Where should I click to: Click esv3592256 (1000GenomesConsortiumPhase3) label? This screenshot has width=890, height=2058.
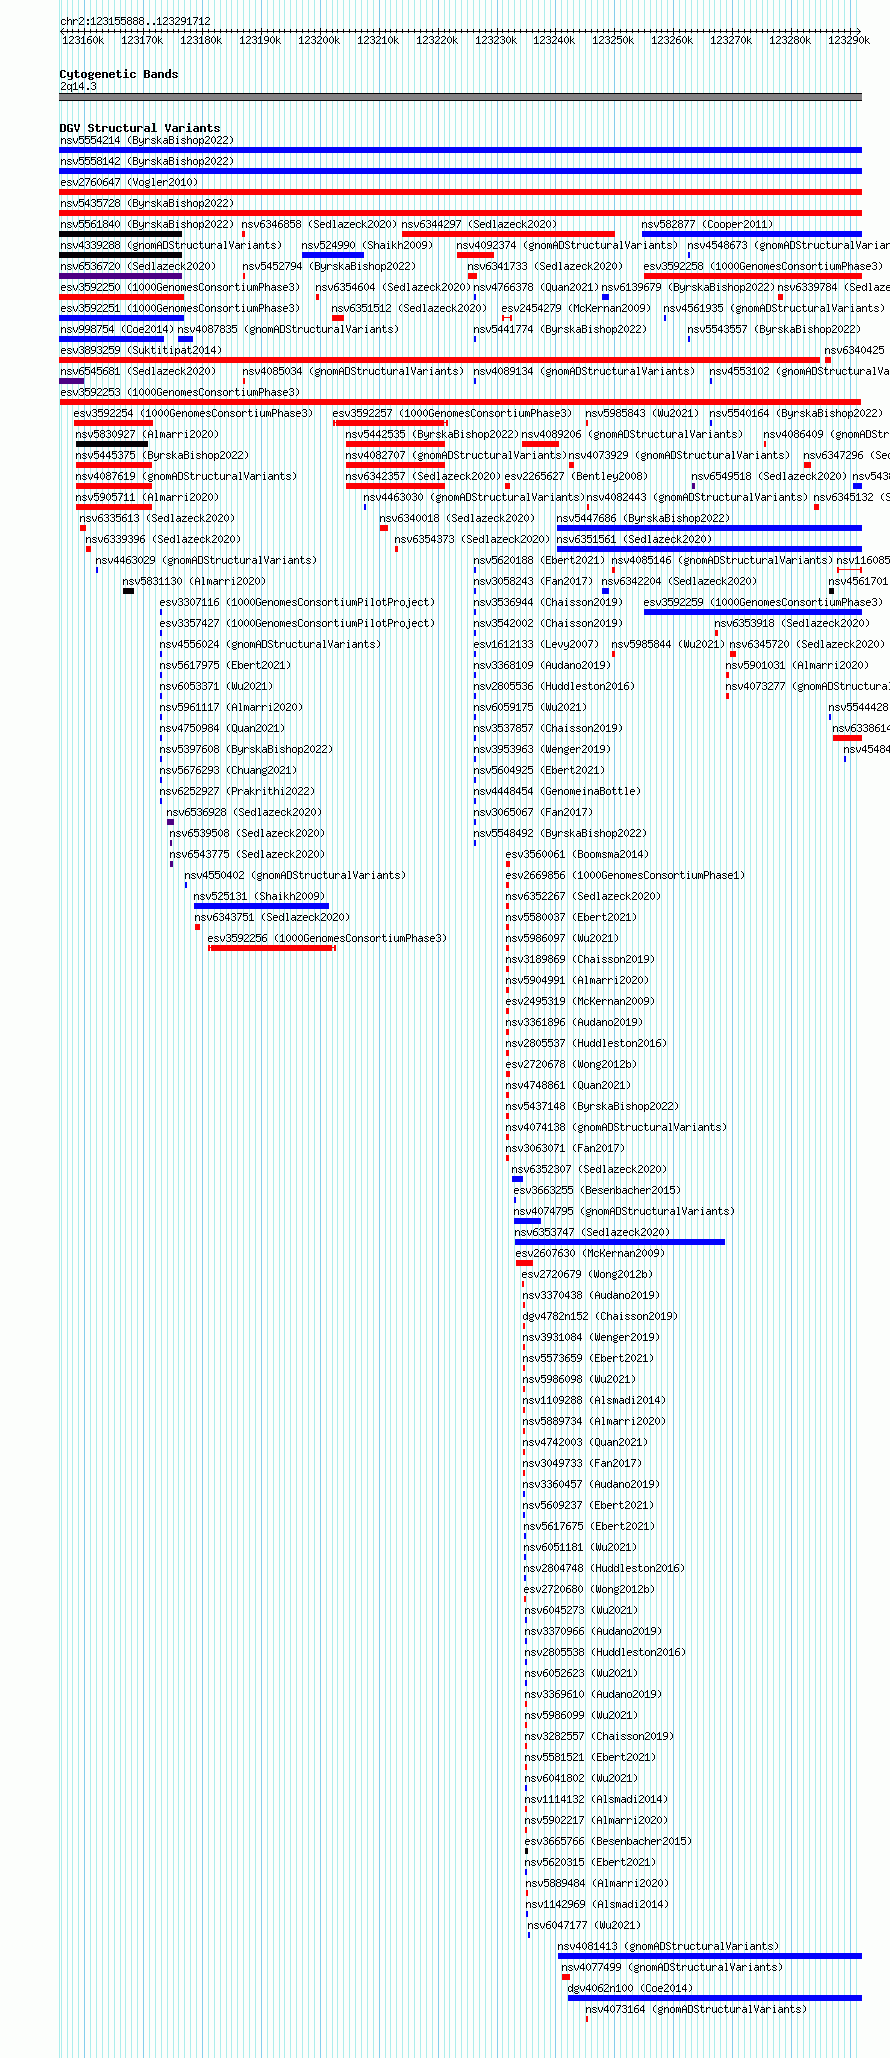[x=327, y=939]
